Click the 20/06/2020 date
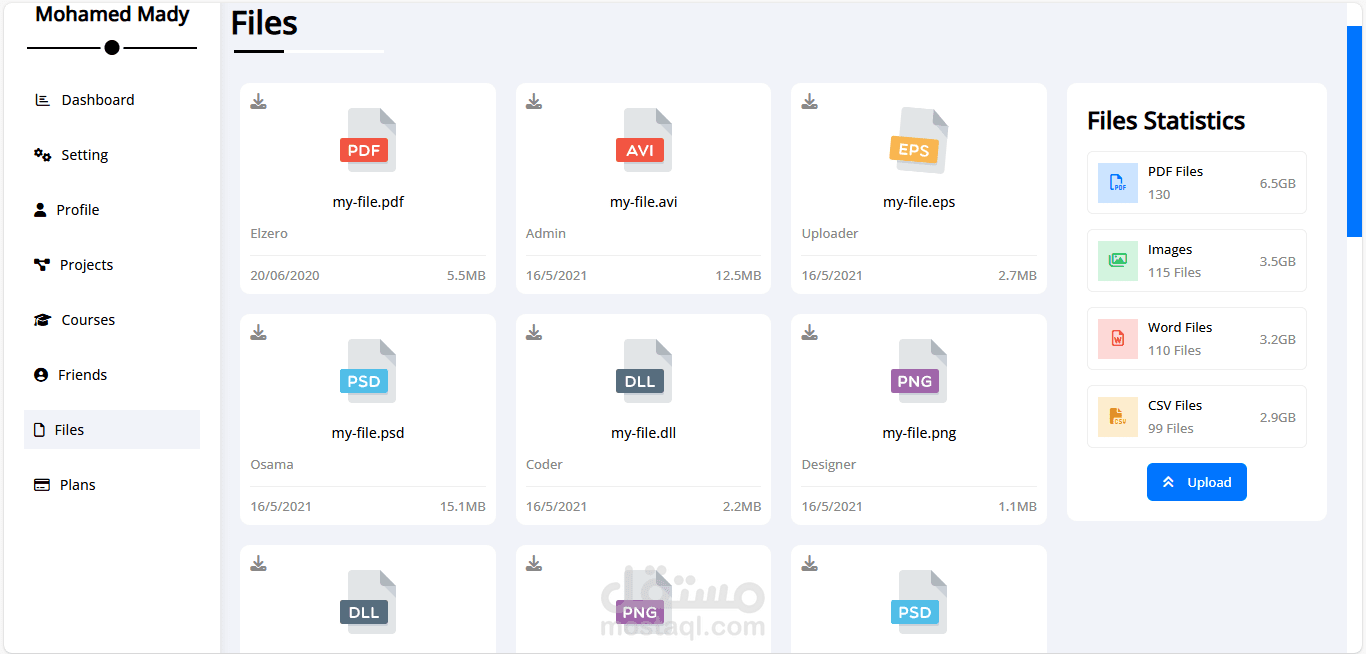This screenshot has height=654, width=1366. pyautogui.click(x=285, y=275)
